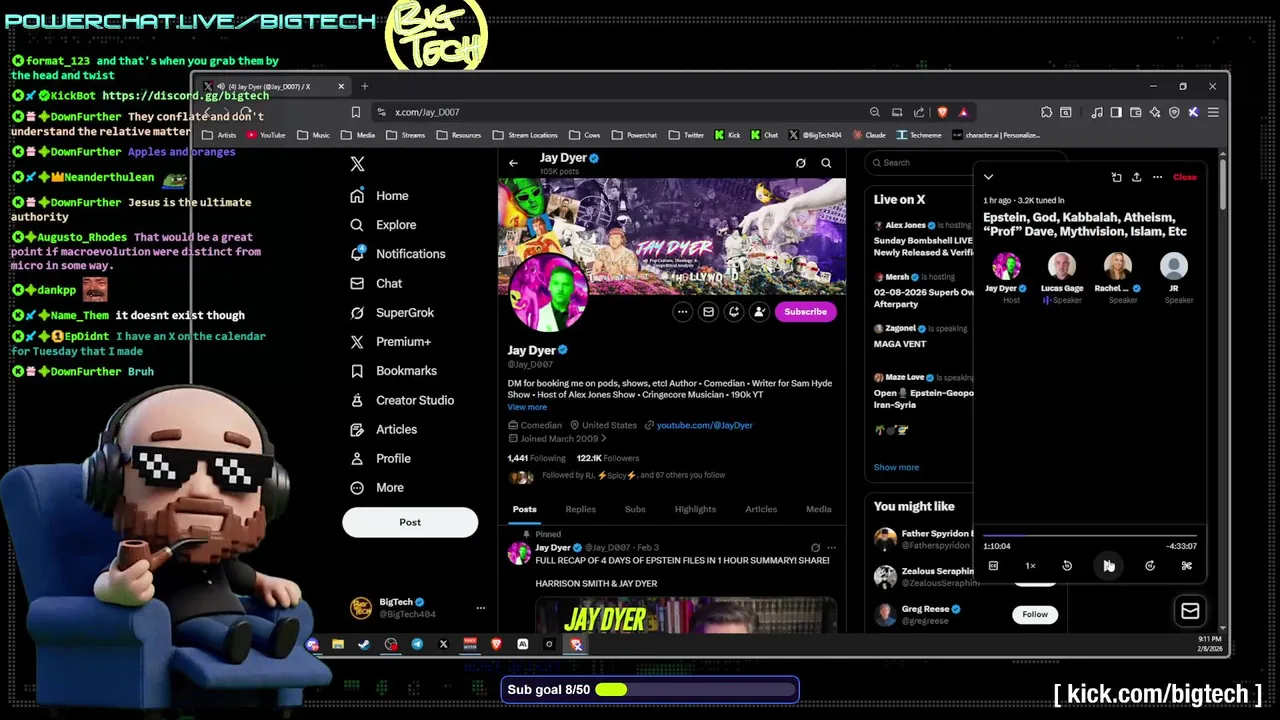Switch to the Media tab
The image size is (1280, 720).
(818, 509)
